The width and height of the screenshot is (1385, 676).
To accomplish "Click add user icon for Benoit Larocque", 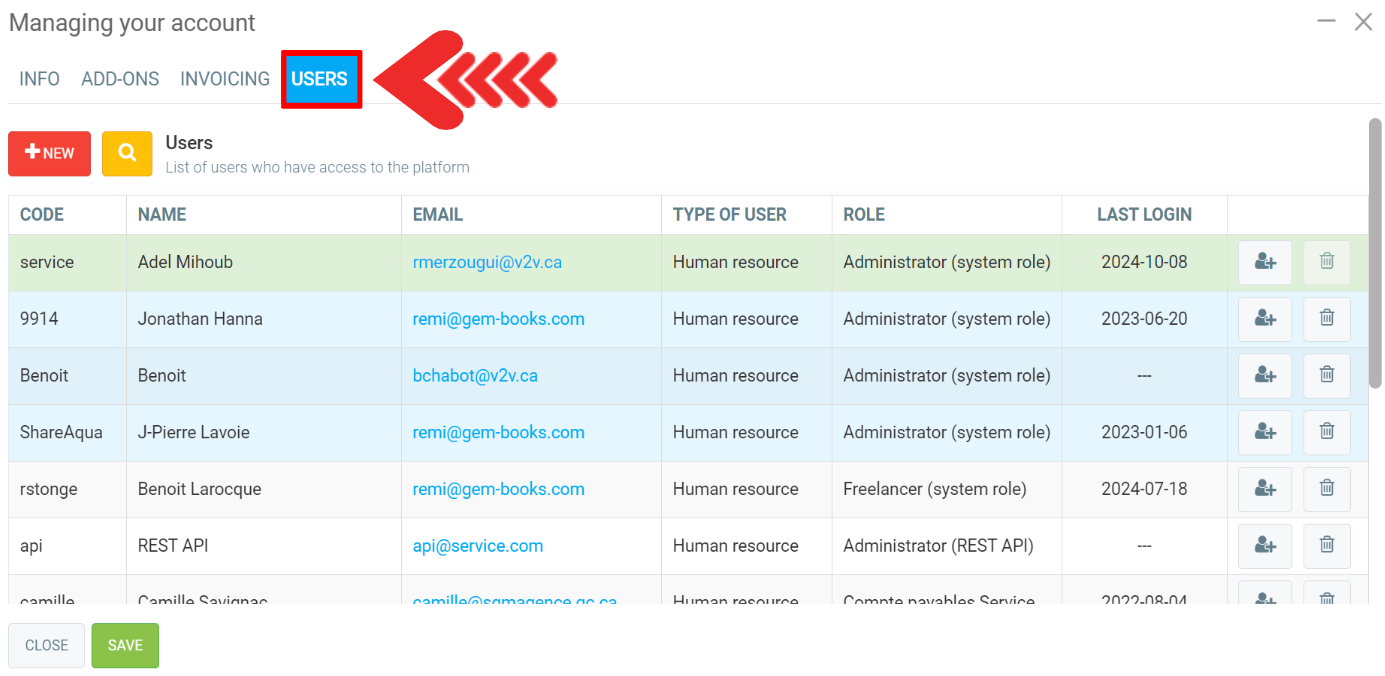I will [1264, 489].
